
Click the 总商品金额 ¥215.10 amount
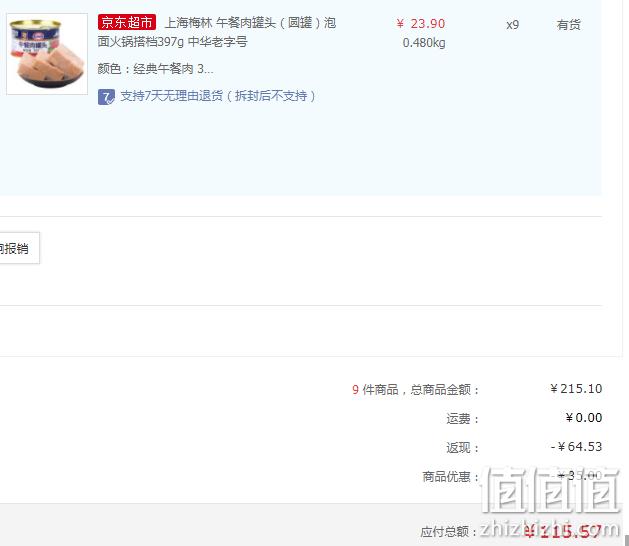[576, 388]
